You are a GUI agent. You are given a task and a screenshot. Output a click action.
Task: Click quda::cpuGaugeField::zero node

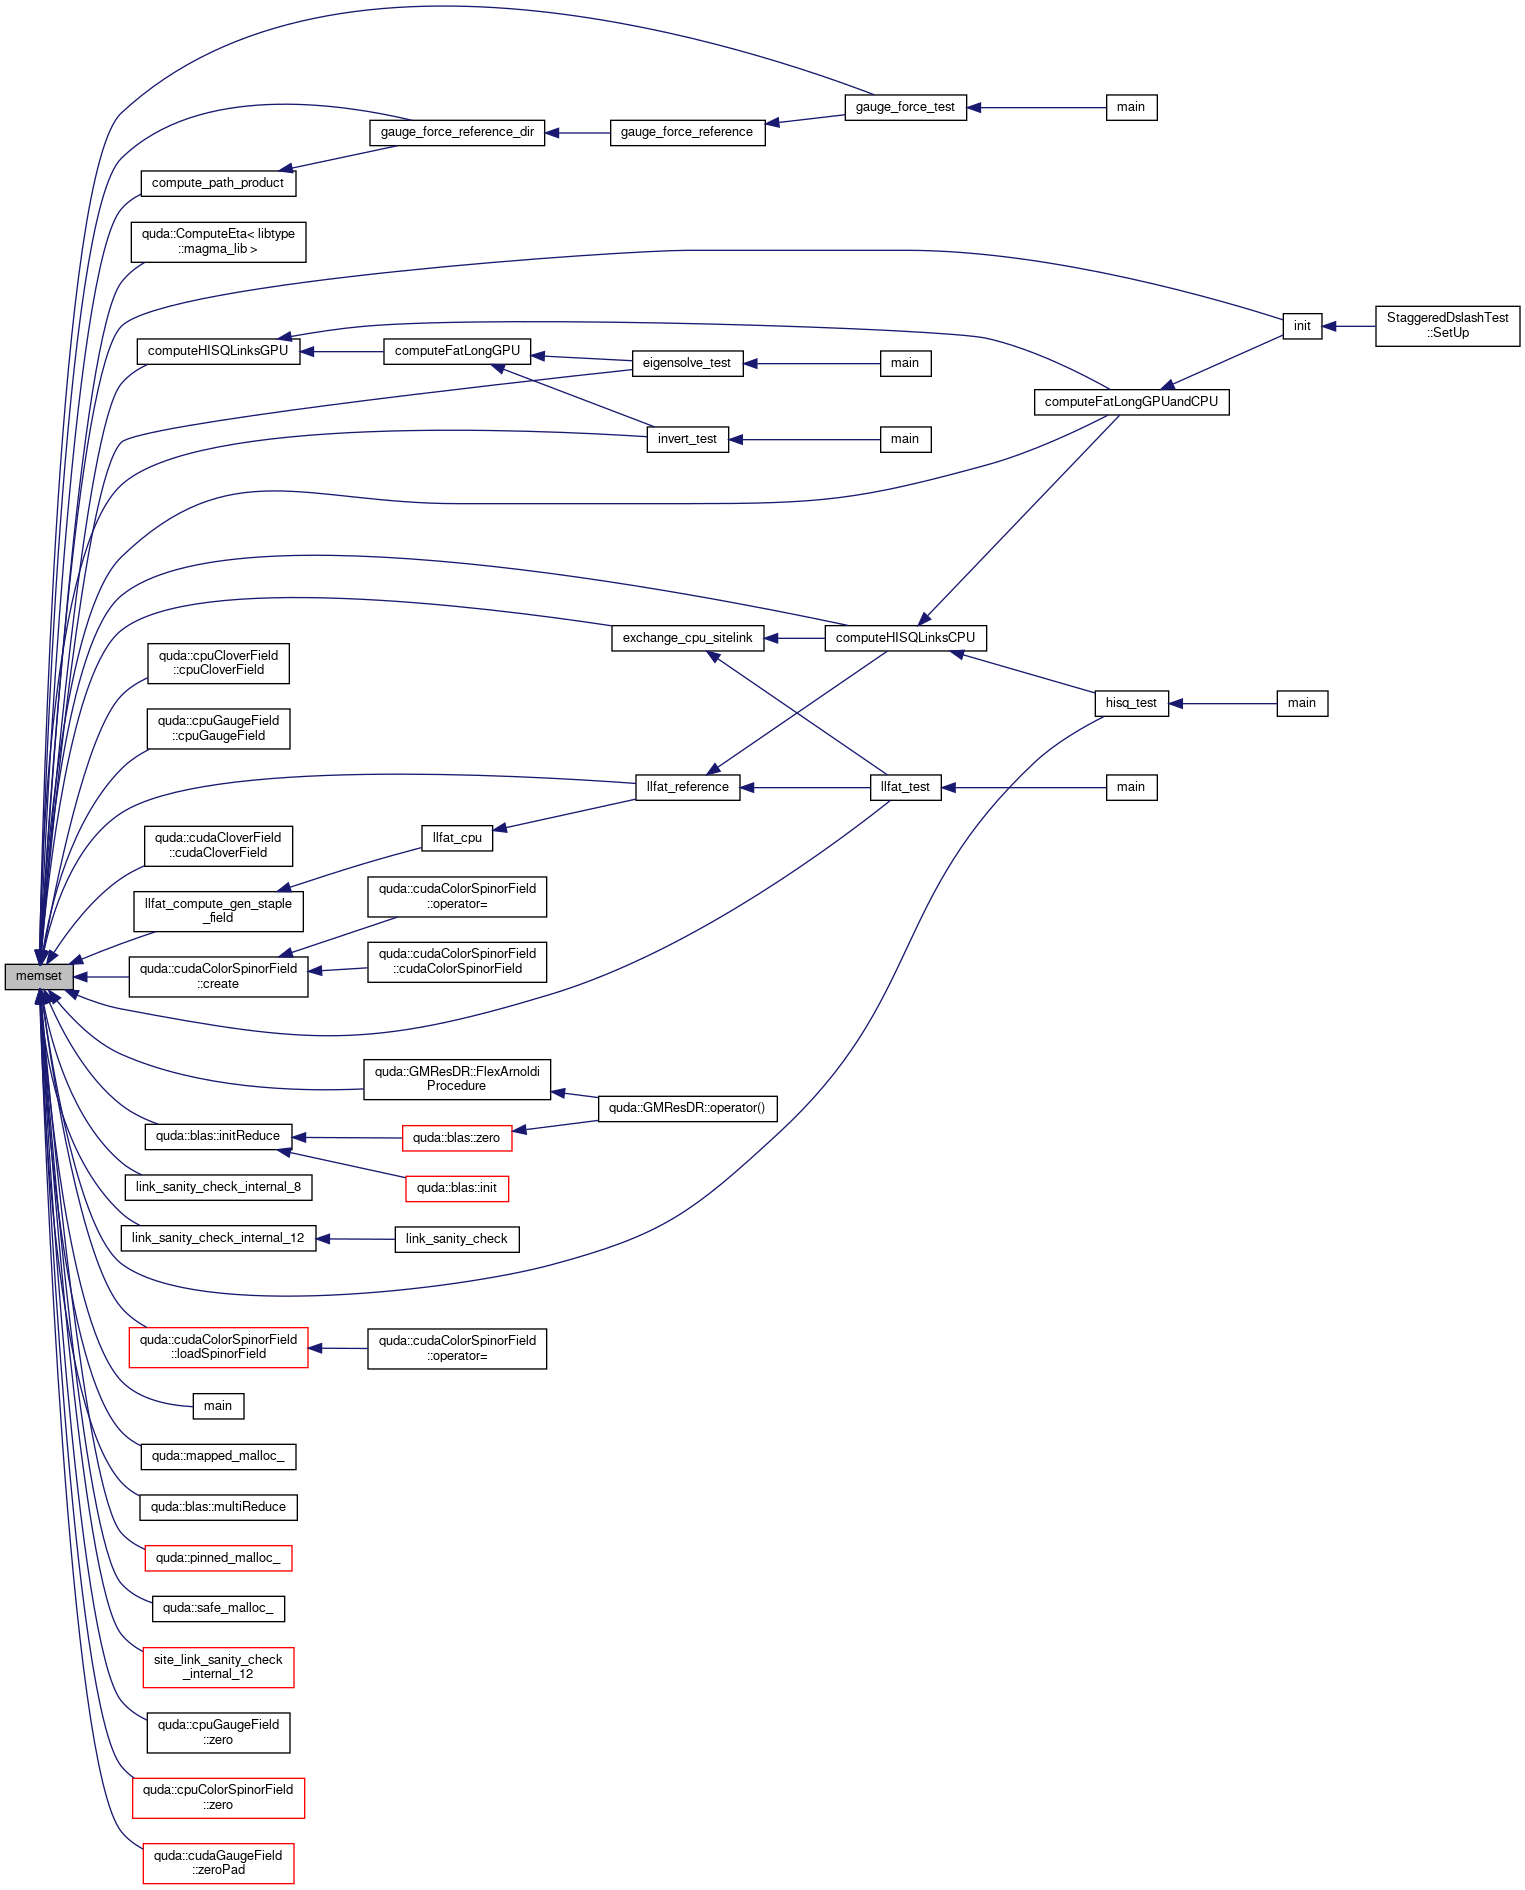218,1733
